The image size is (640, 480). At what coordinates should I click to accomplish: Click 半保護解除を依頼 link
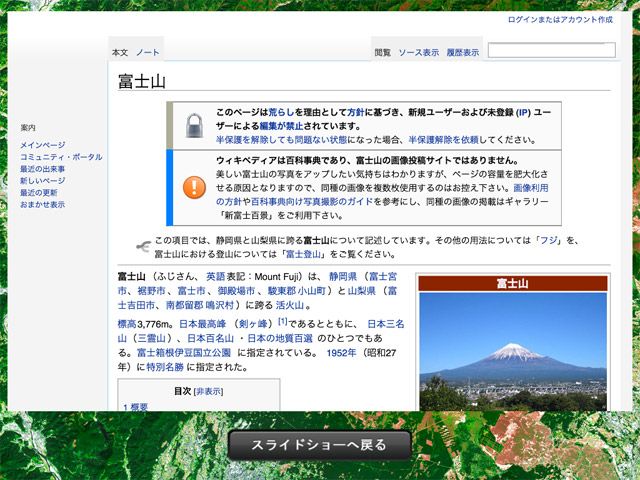click(444, 140)
